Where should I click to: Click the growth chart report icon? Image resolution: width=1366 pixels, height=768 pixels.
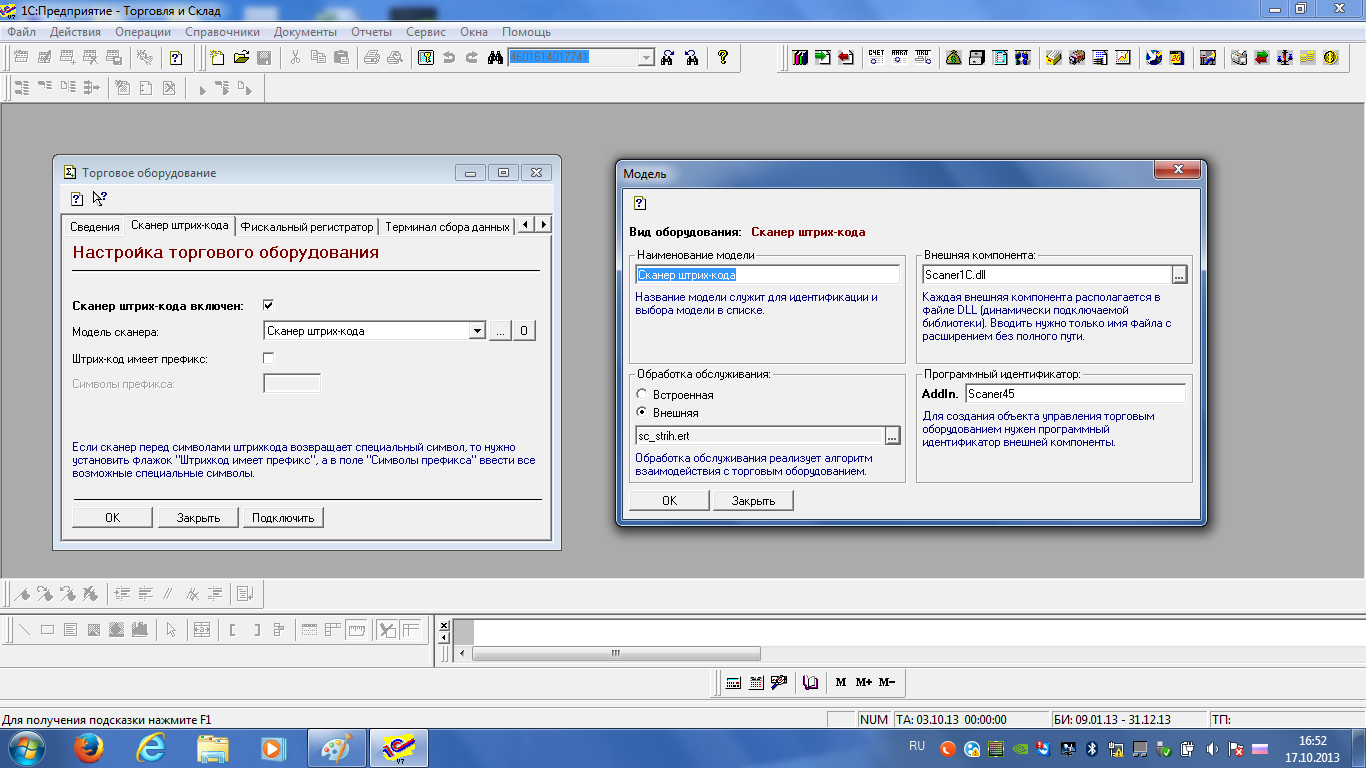click(x=1122, y=58)
